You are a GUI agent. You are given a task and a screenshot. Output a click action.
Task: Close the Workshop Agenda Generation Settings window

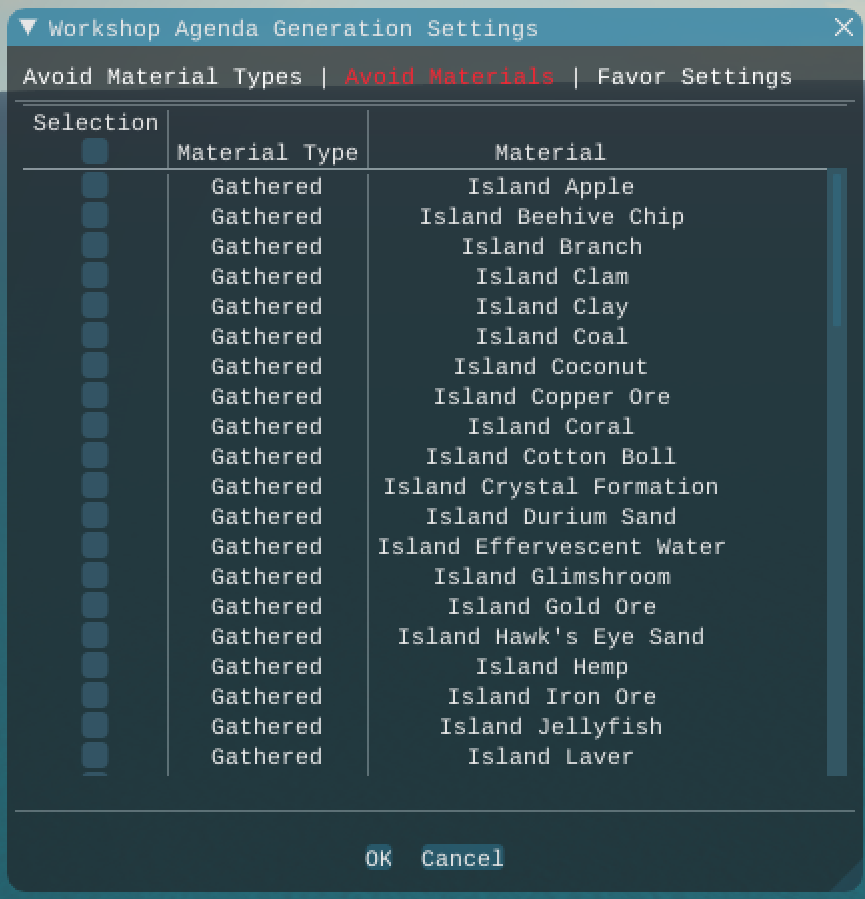(x=844, y=27)
